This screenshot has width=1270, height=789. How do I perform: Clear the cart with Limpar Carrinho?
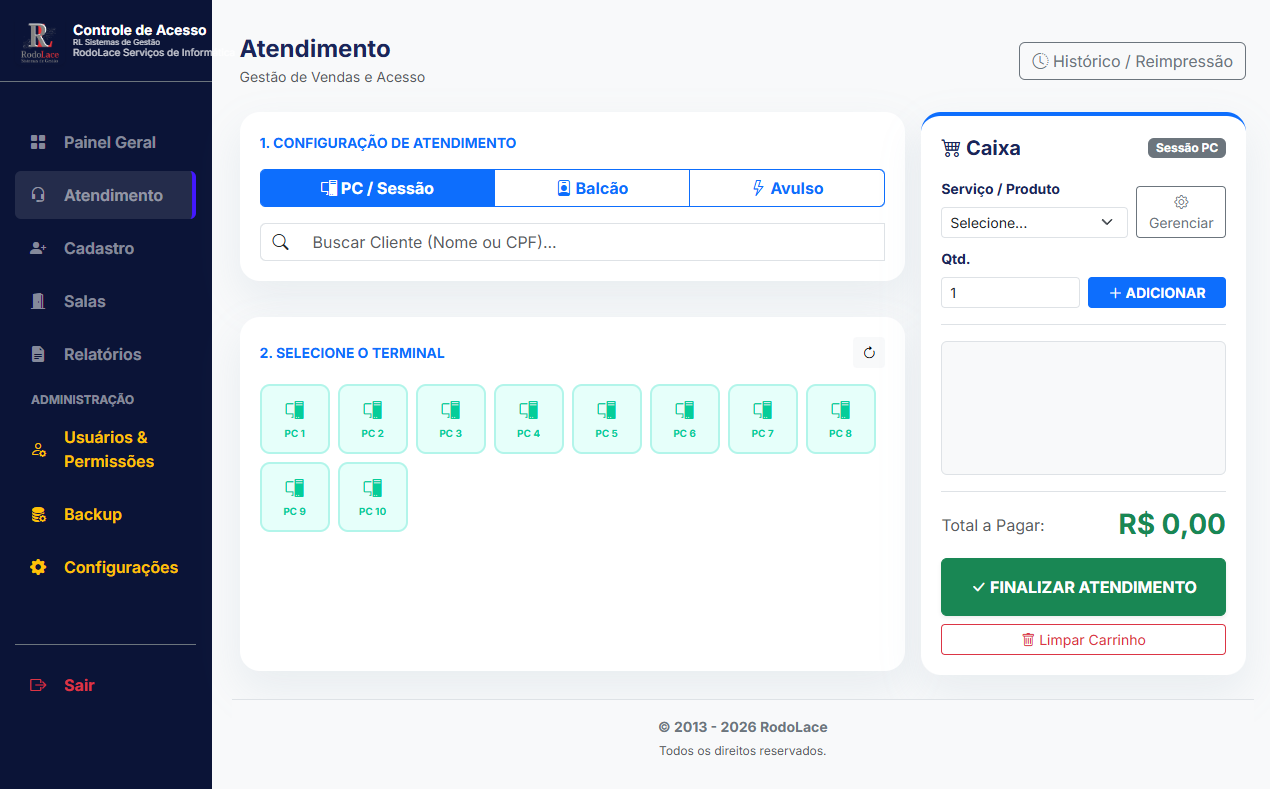(1083, 640)
